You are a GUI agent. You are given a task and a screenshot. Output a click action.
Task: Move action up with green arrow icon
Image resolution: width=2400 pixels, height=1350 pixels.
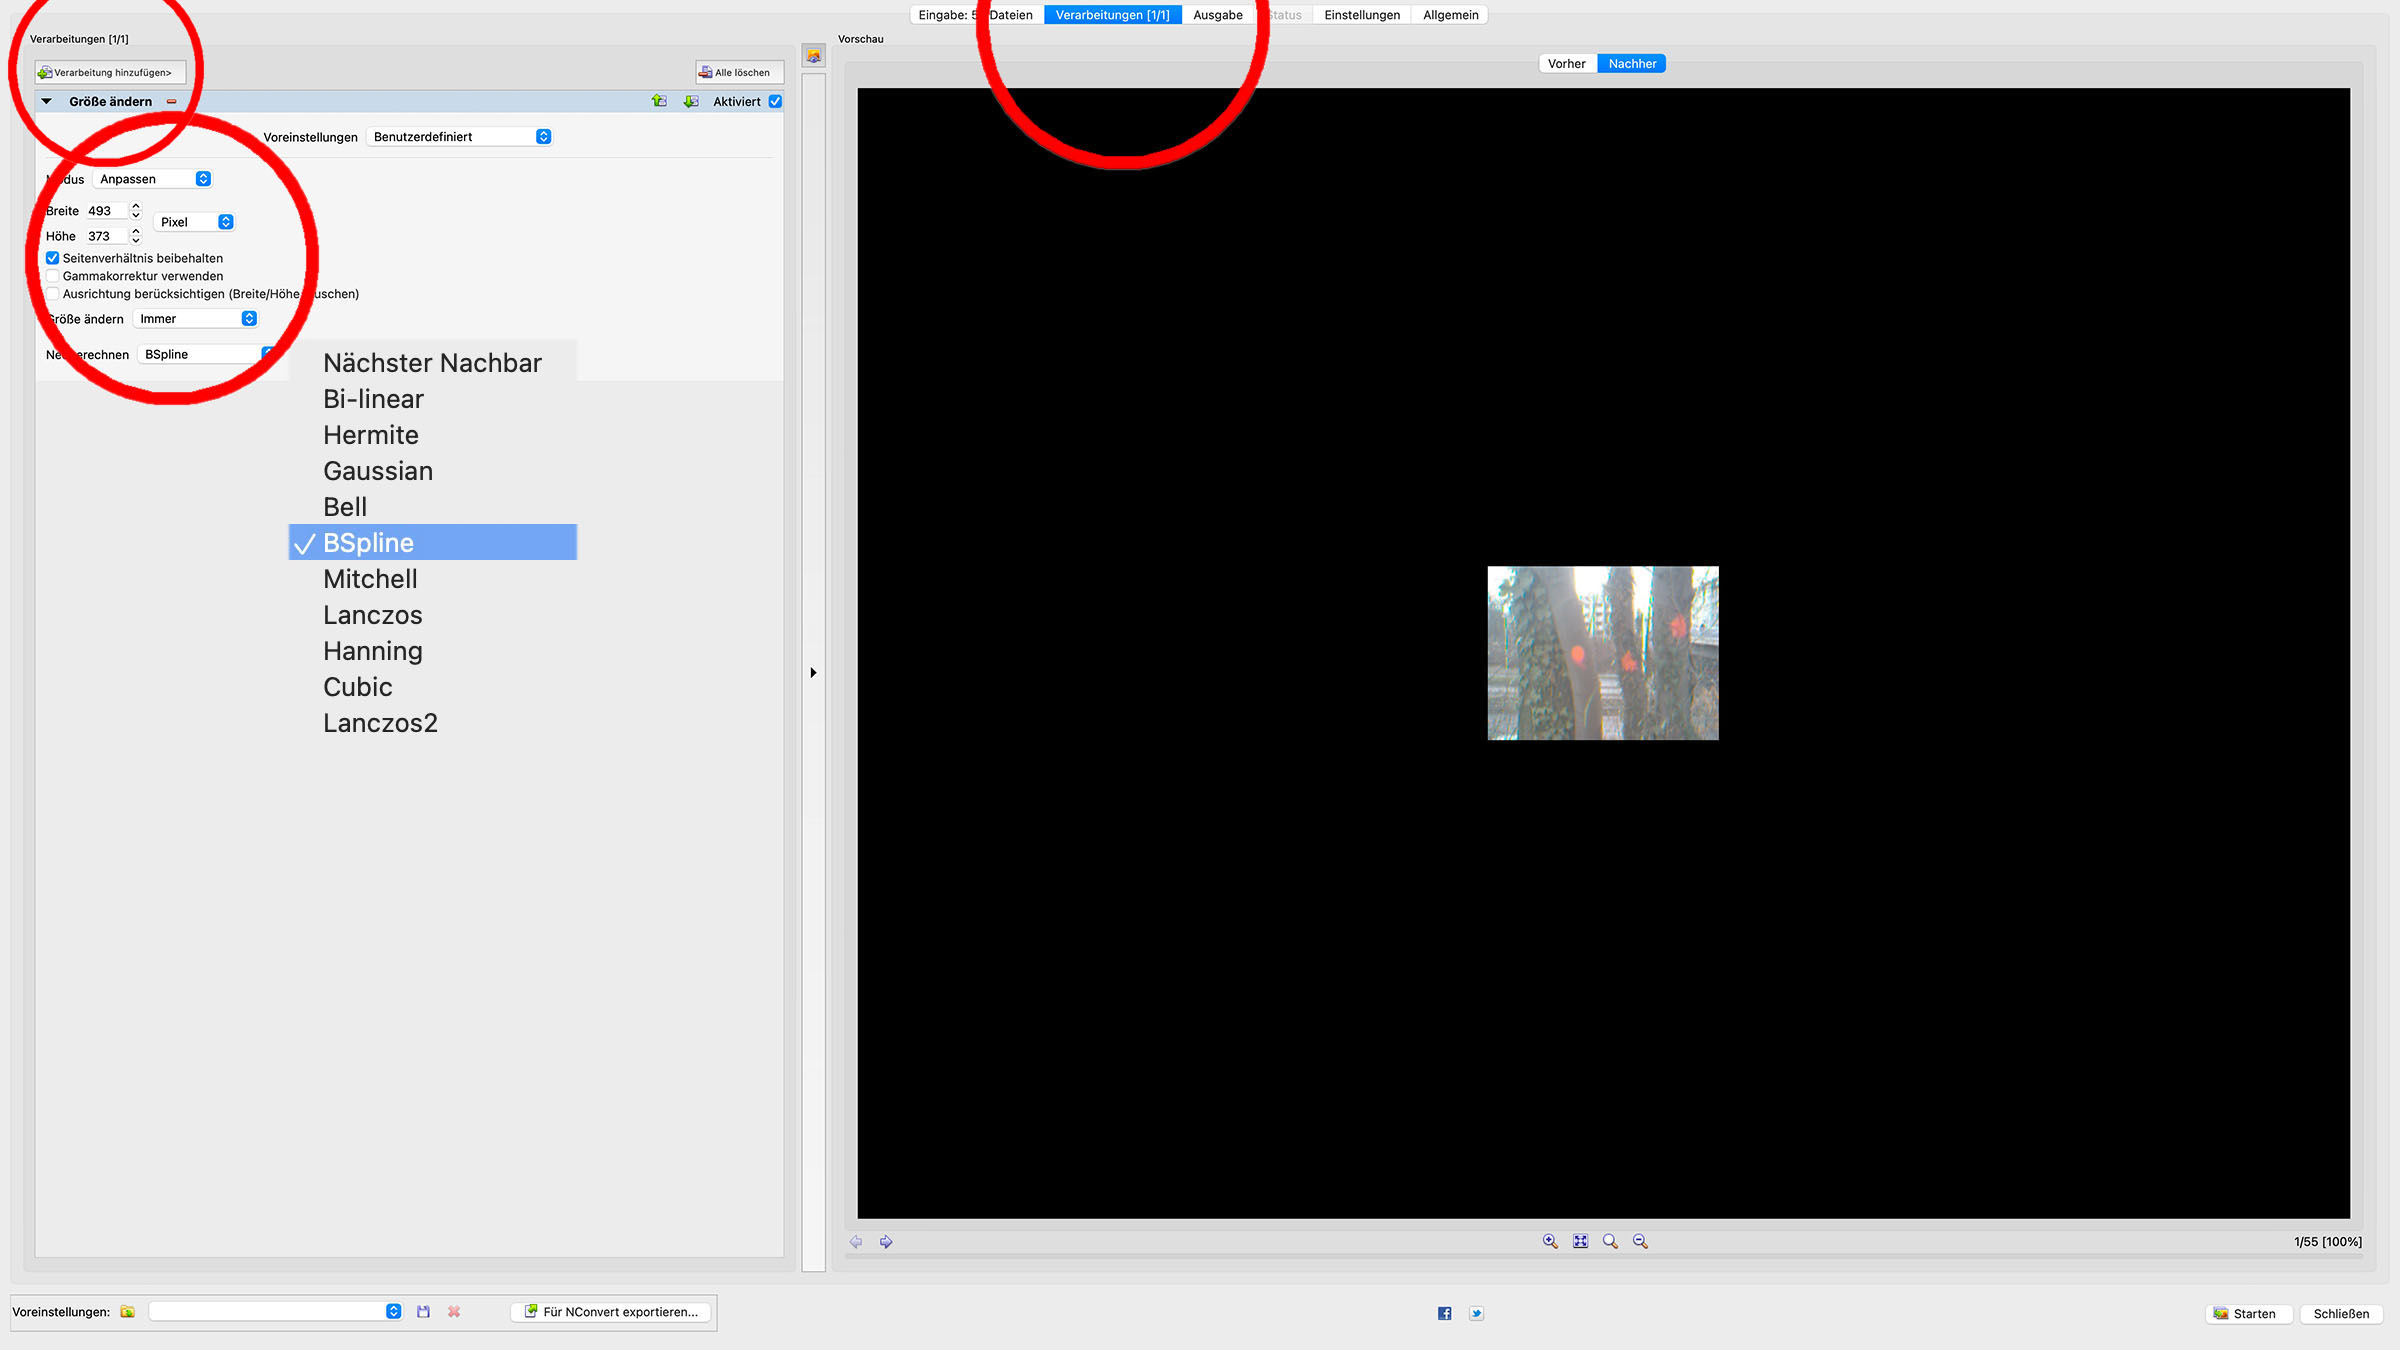659,101
